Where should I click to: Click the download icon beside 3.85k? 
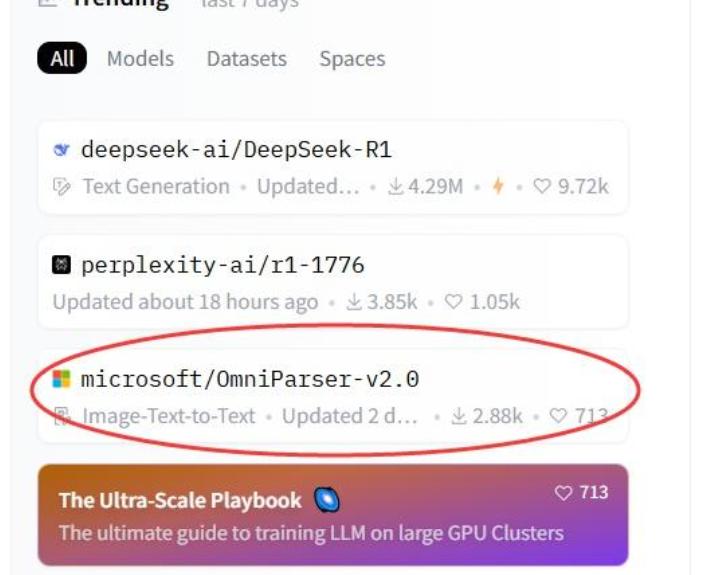tap(353, 302)
